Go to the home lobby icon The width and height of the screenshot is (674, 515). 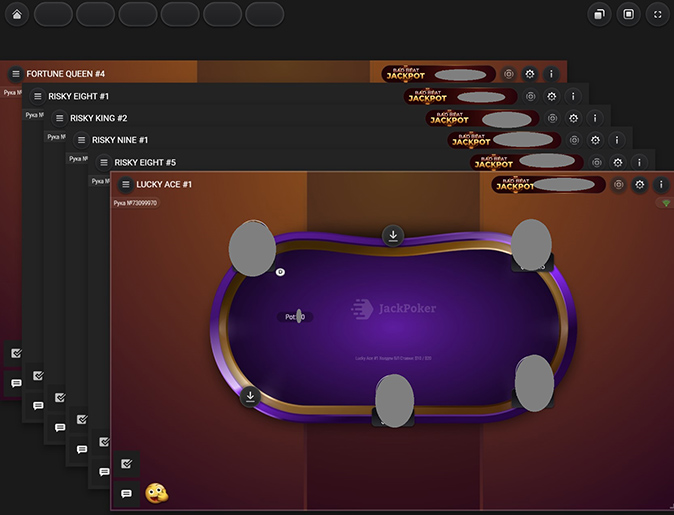point(17,15)
